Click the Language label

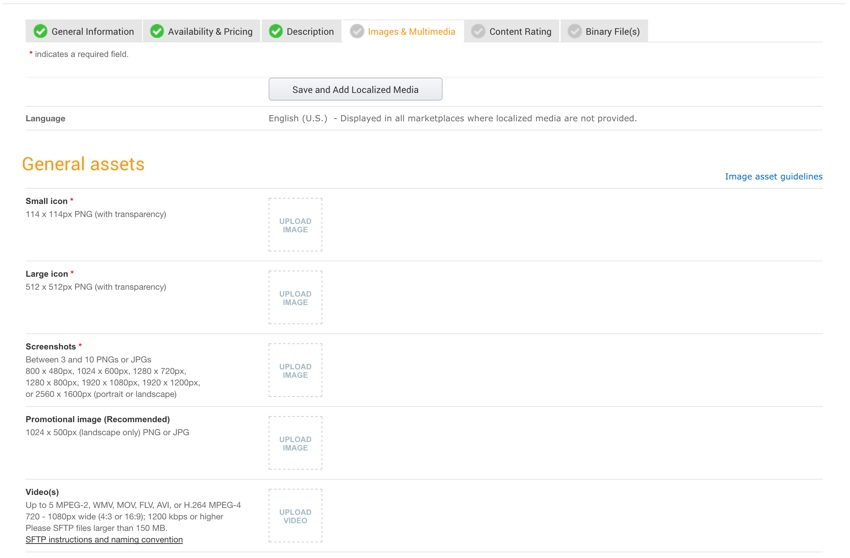tap(46, 118)
